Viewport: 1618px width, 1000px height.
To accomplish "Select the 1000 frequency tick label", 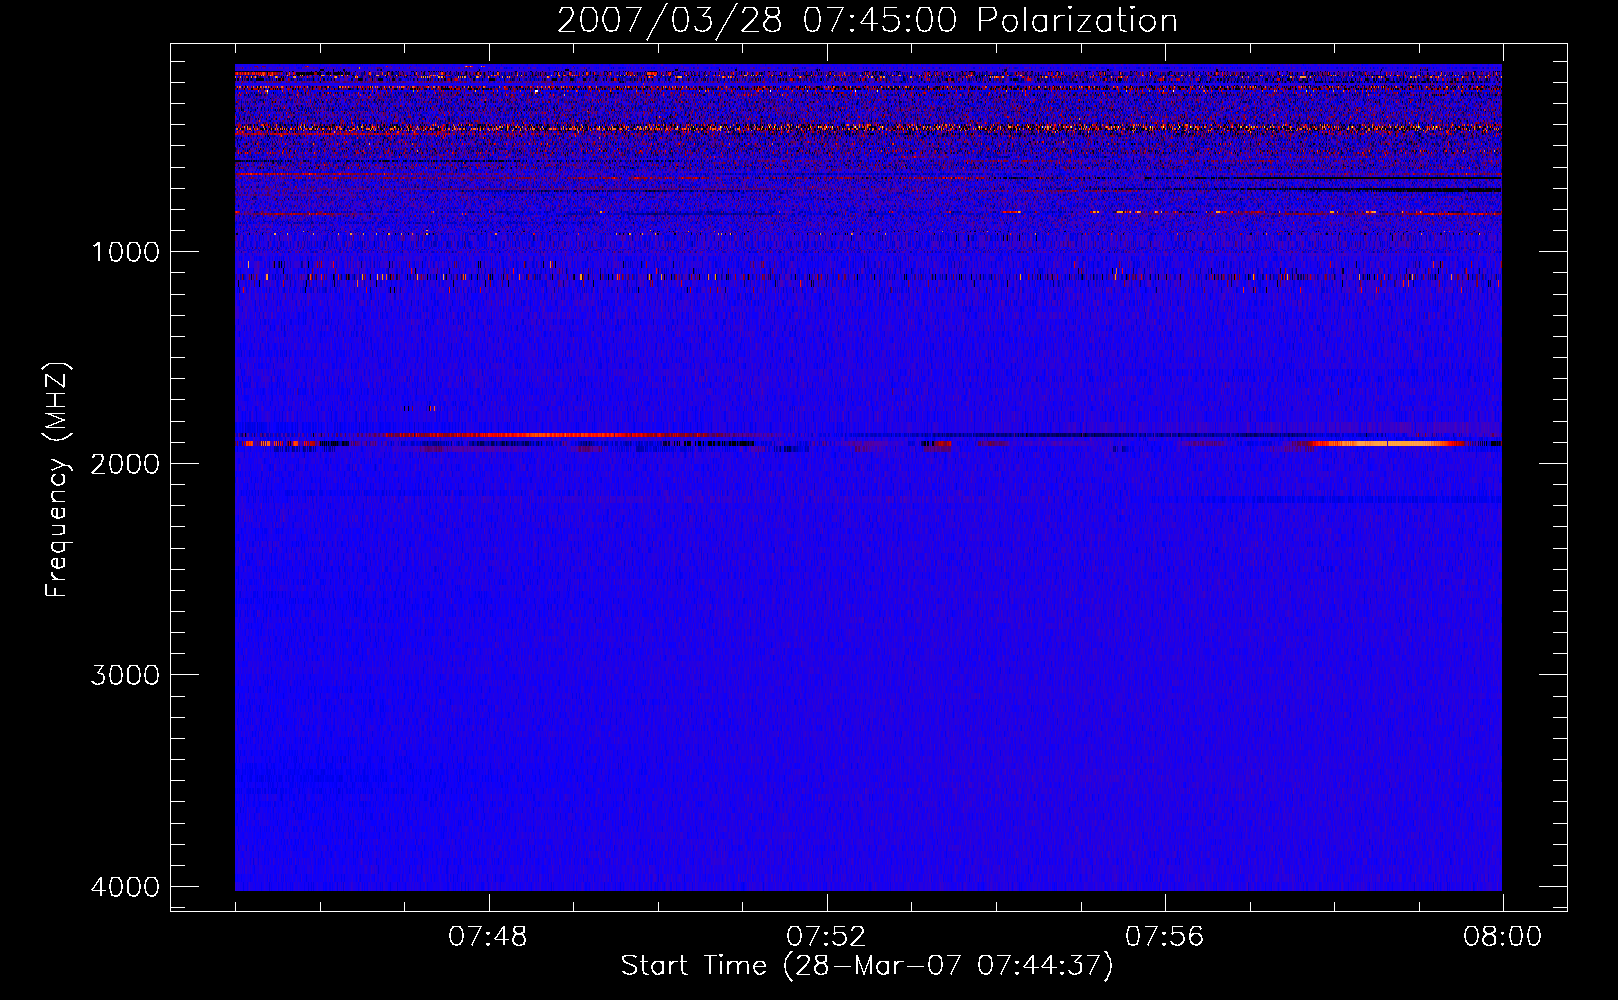I will coord(125,252).
